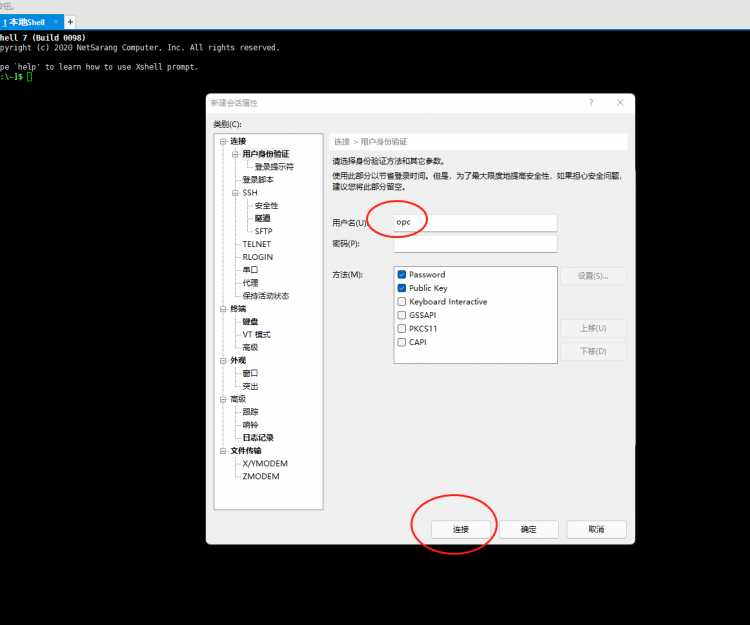750x625 pixels.
Task: Select 响铃 in the category tree
Action: click(250, 425)
